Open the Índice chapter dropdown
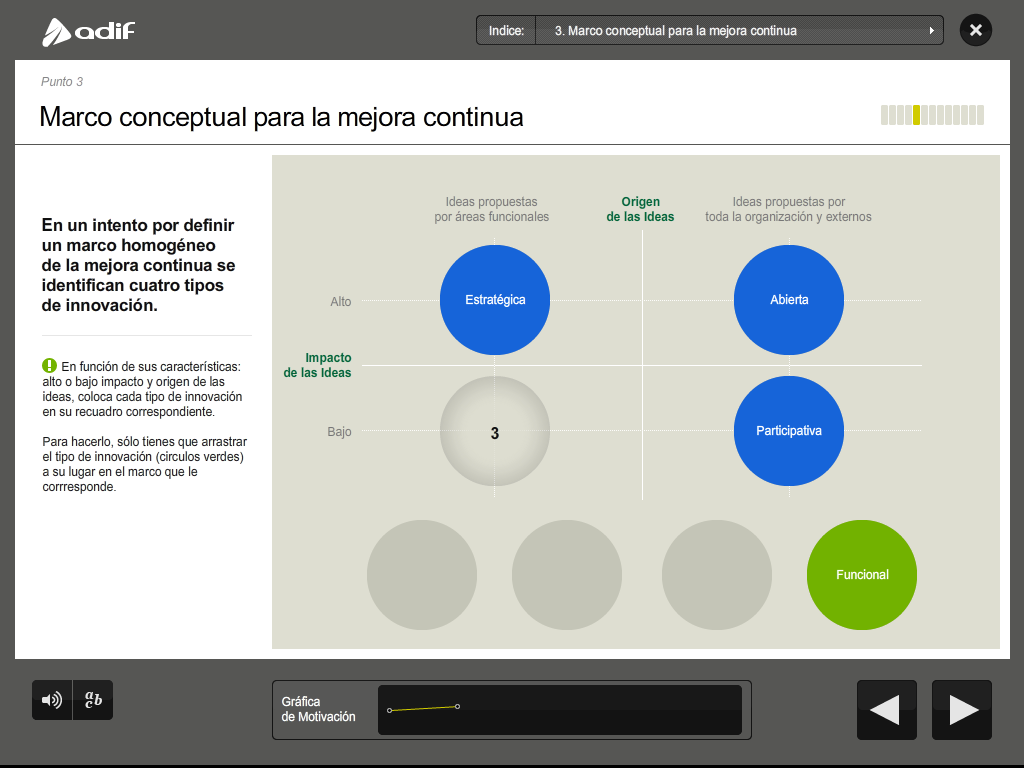 pyautogui.click(x=740, y=30)
